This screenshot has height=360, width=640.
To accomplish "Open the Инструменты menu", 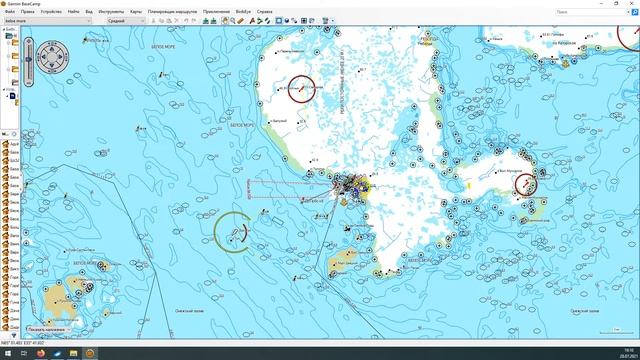I will [x=111, y=12].
